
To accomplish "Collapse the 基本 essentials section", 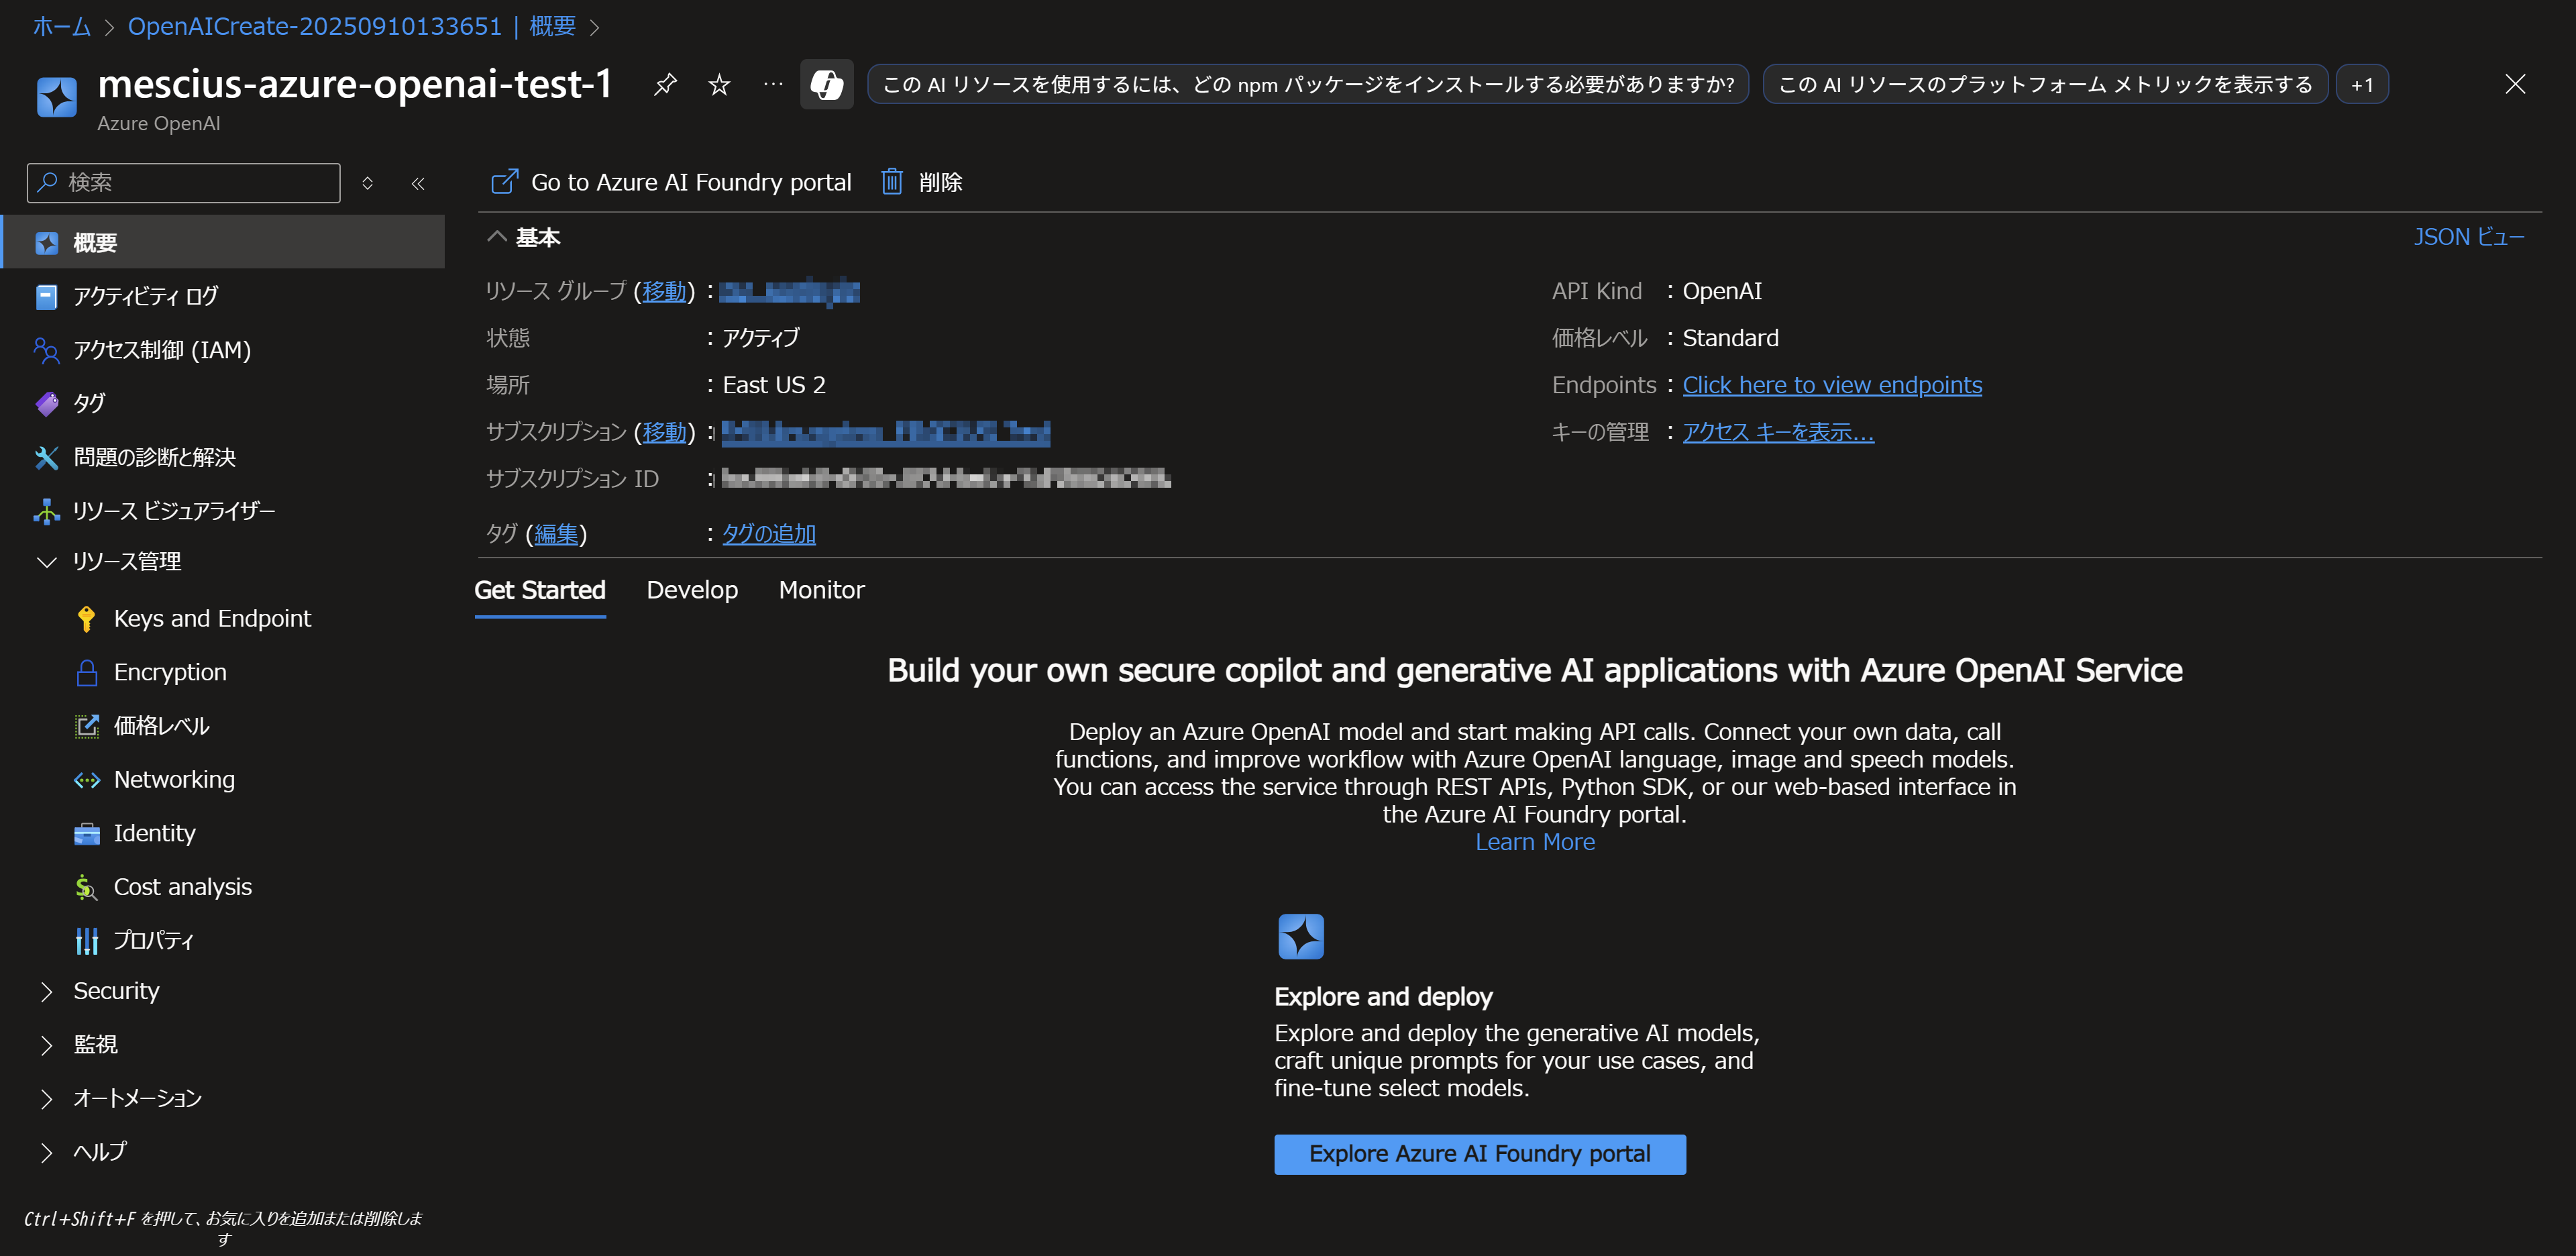I will coord(496,237).
